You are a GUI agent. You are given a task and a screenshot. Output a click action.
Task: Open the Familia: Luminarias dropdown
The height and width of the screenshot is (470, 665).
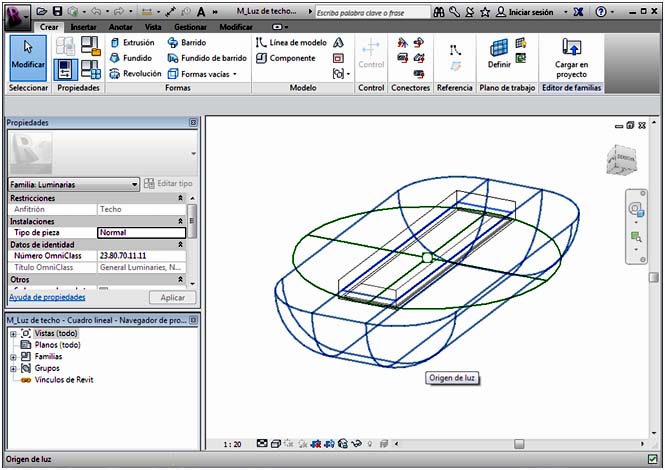134,184
